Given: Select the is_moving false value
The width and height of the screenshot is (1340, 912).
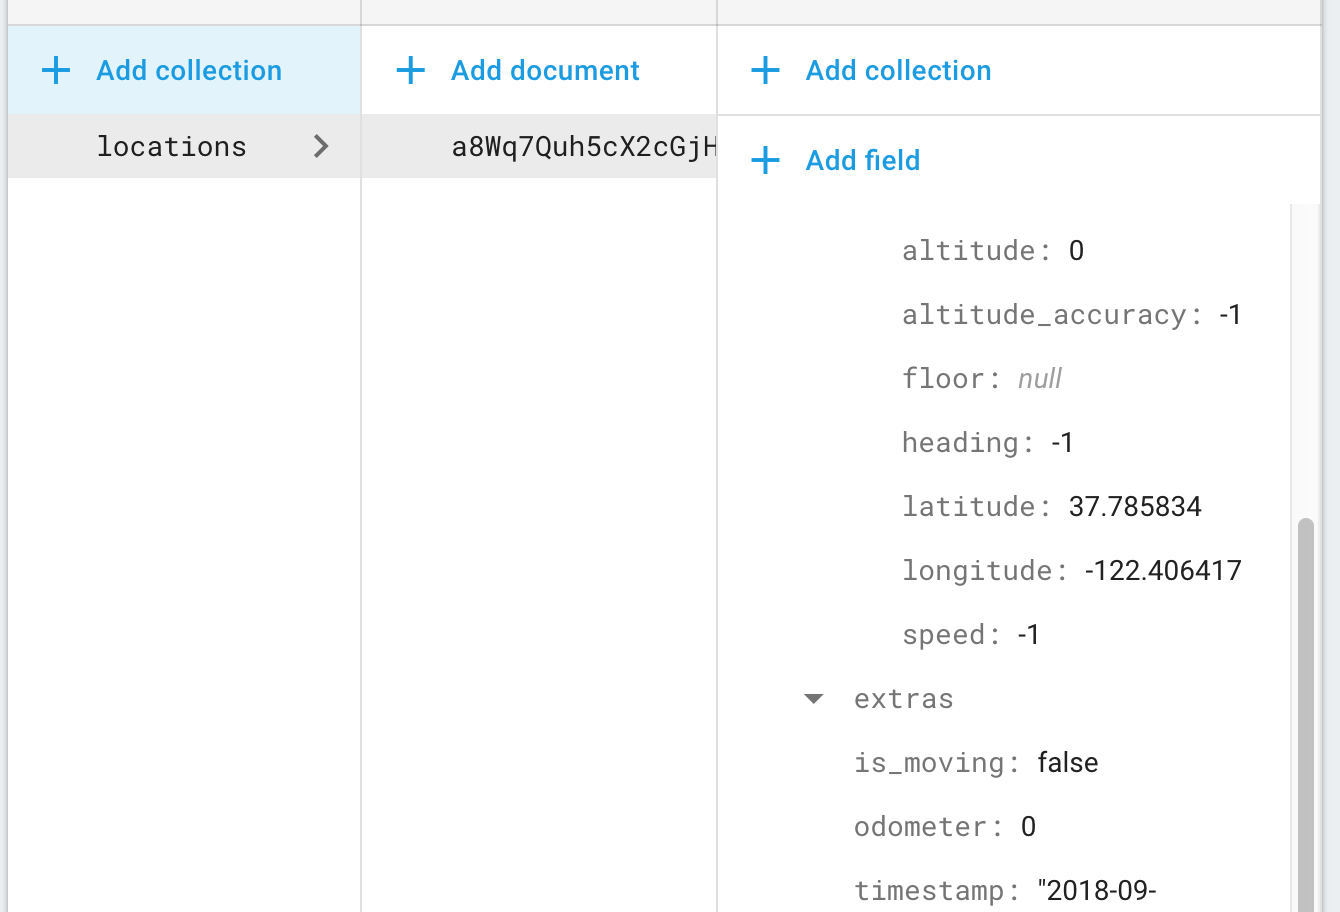Looking at the screenshot, I should click(1066, 762).
